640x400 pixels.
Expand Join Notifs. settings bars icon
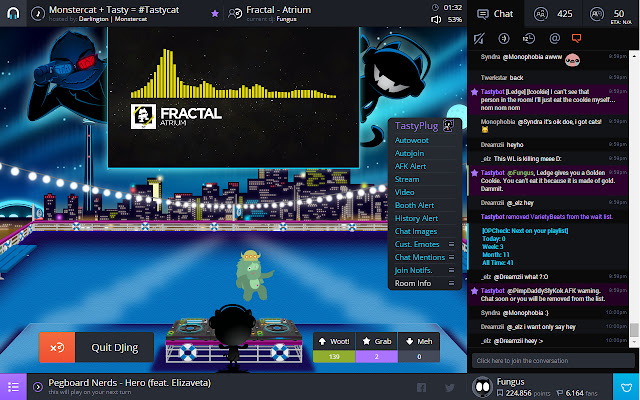451,270
